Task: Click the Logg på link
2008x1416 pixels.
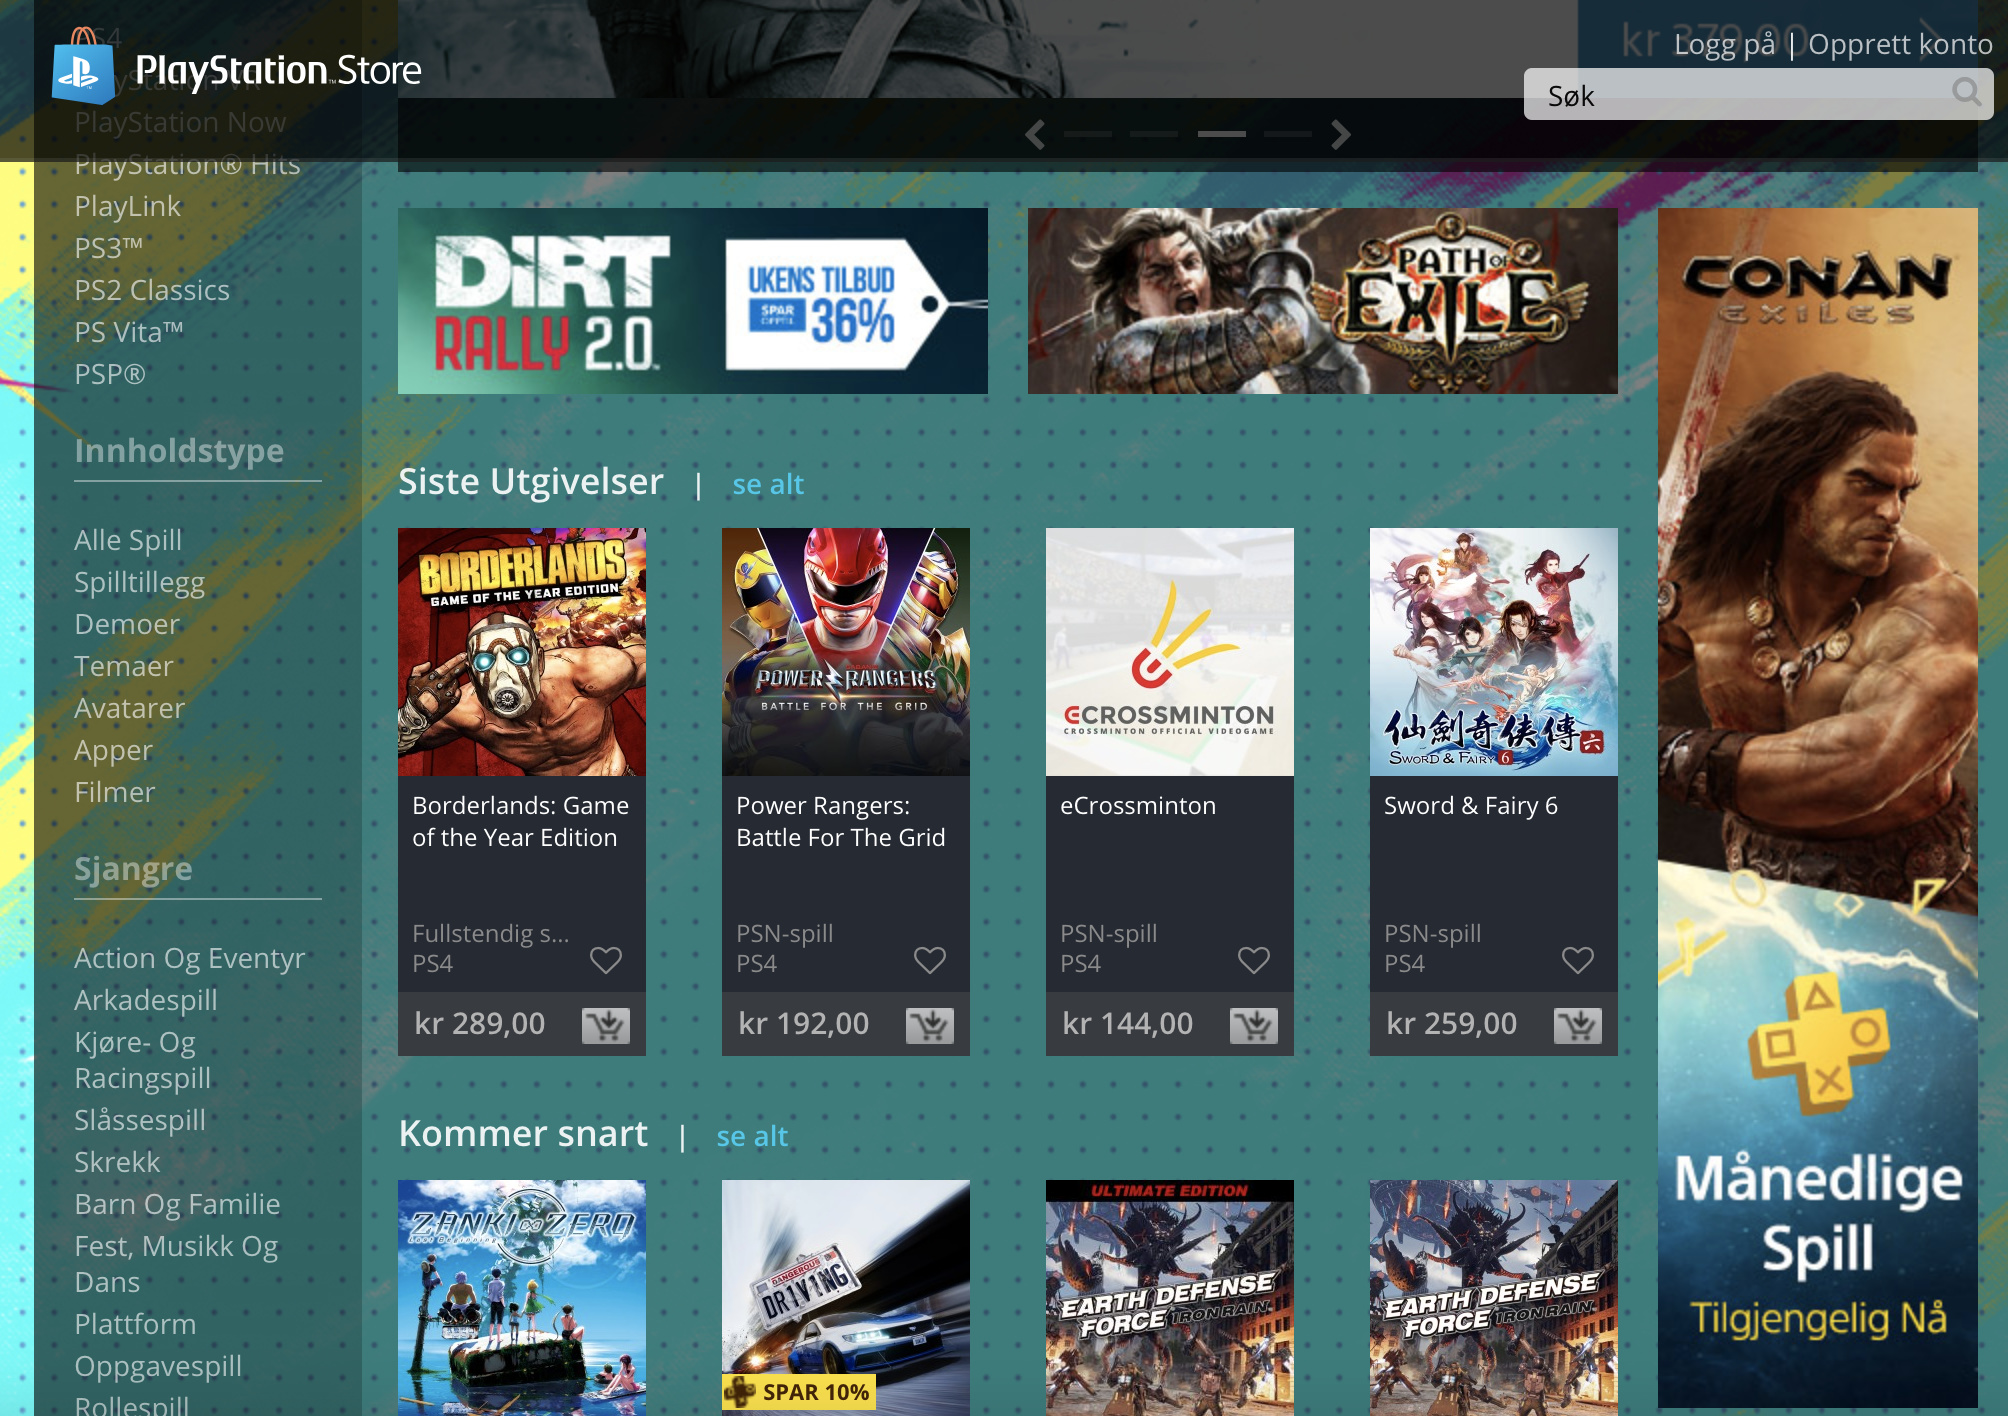Action: tap(1724, 44)
